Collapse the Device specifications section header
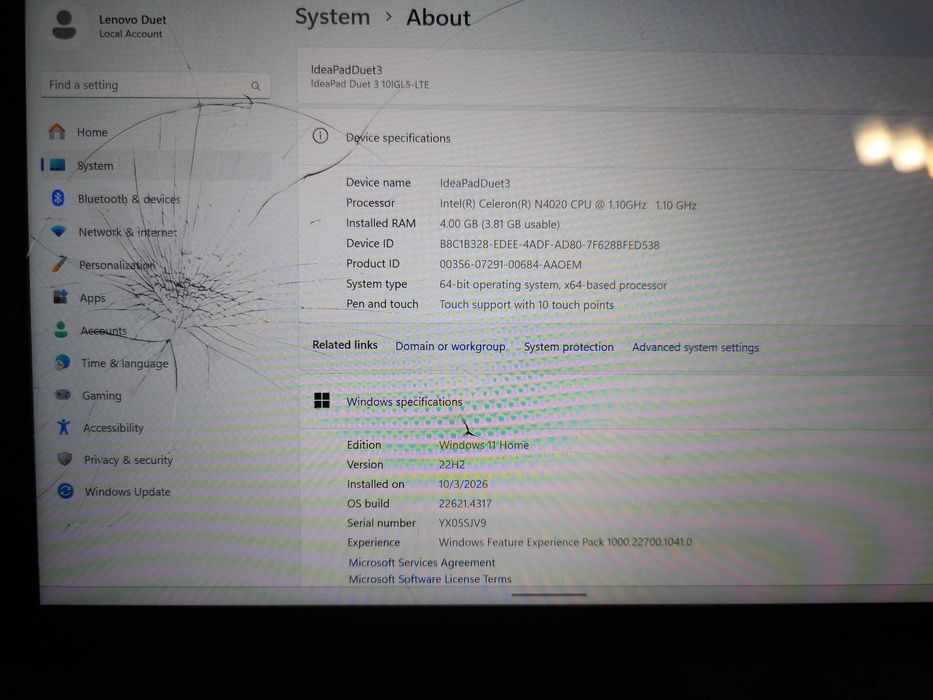 click(615, 138)
